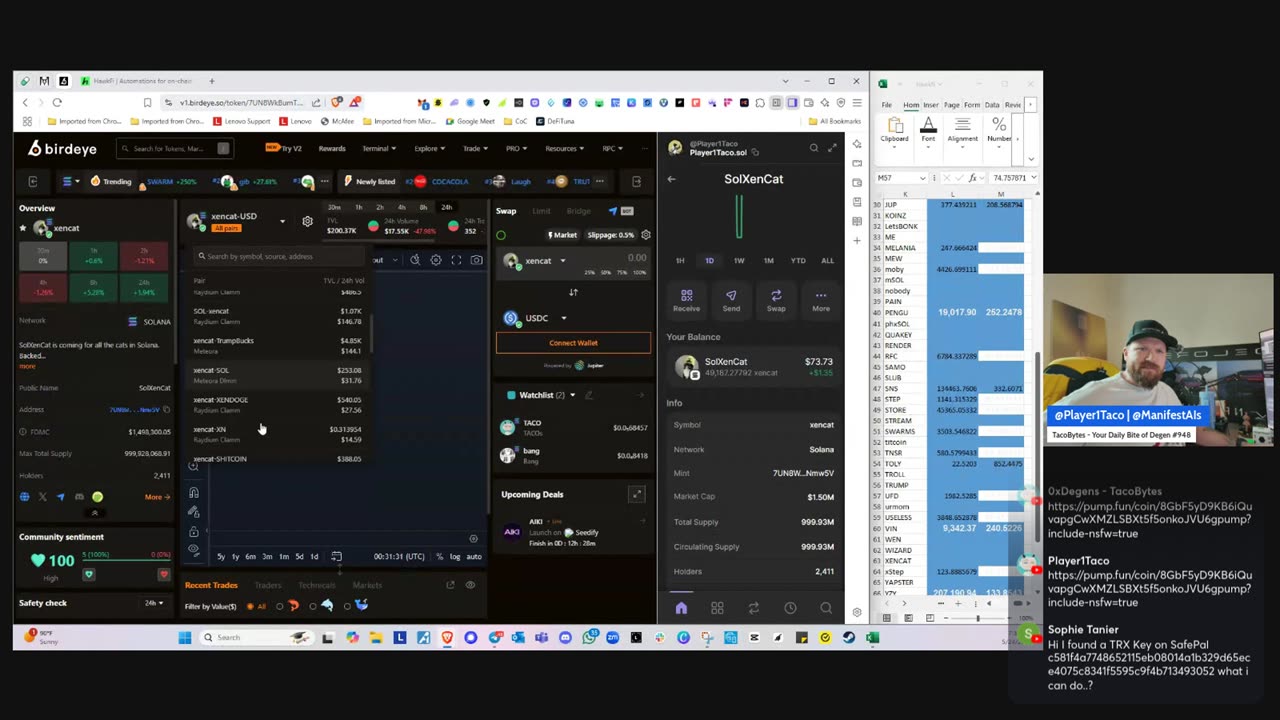Open More actions in wallet panel
Screen dimensions: 1280x720
tap(821, 300)
